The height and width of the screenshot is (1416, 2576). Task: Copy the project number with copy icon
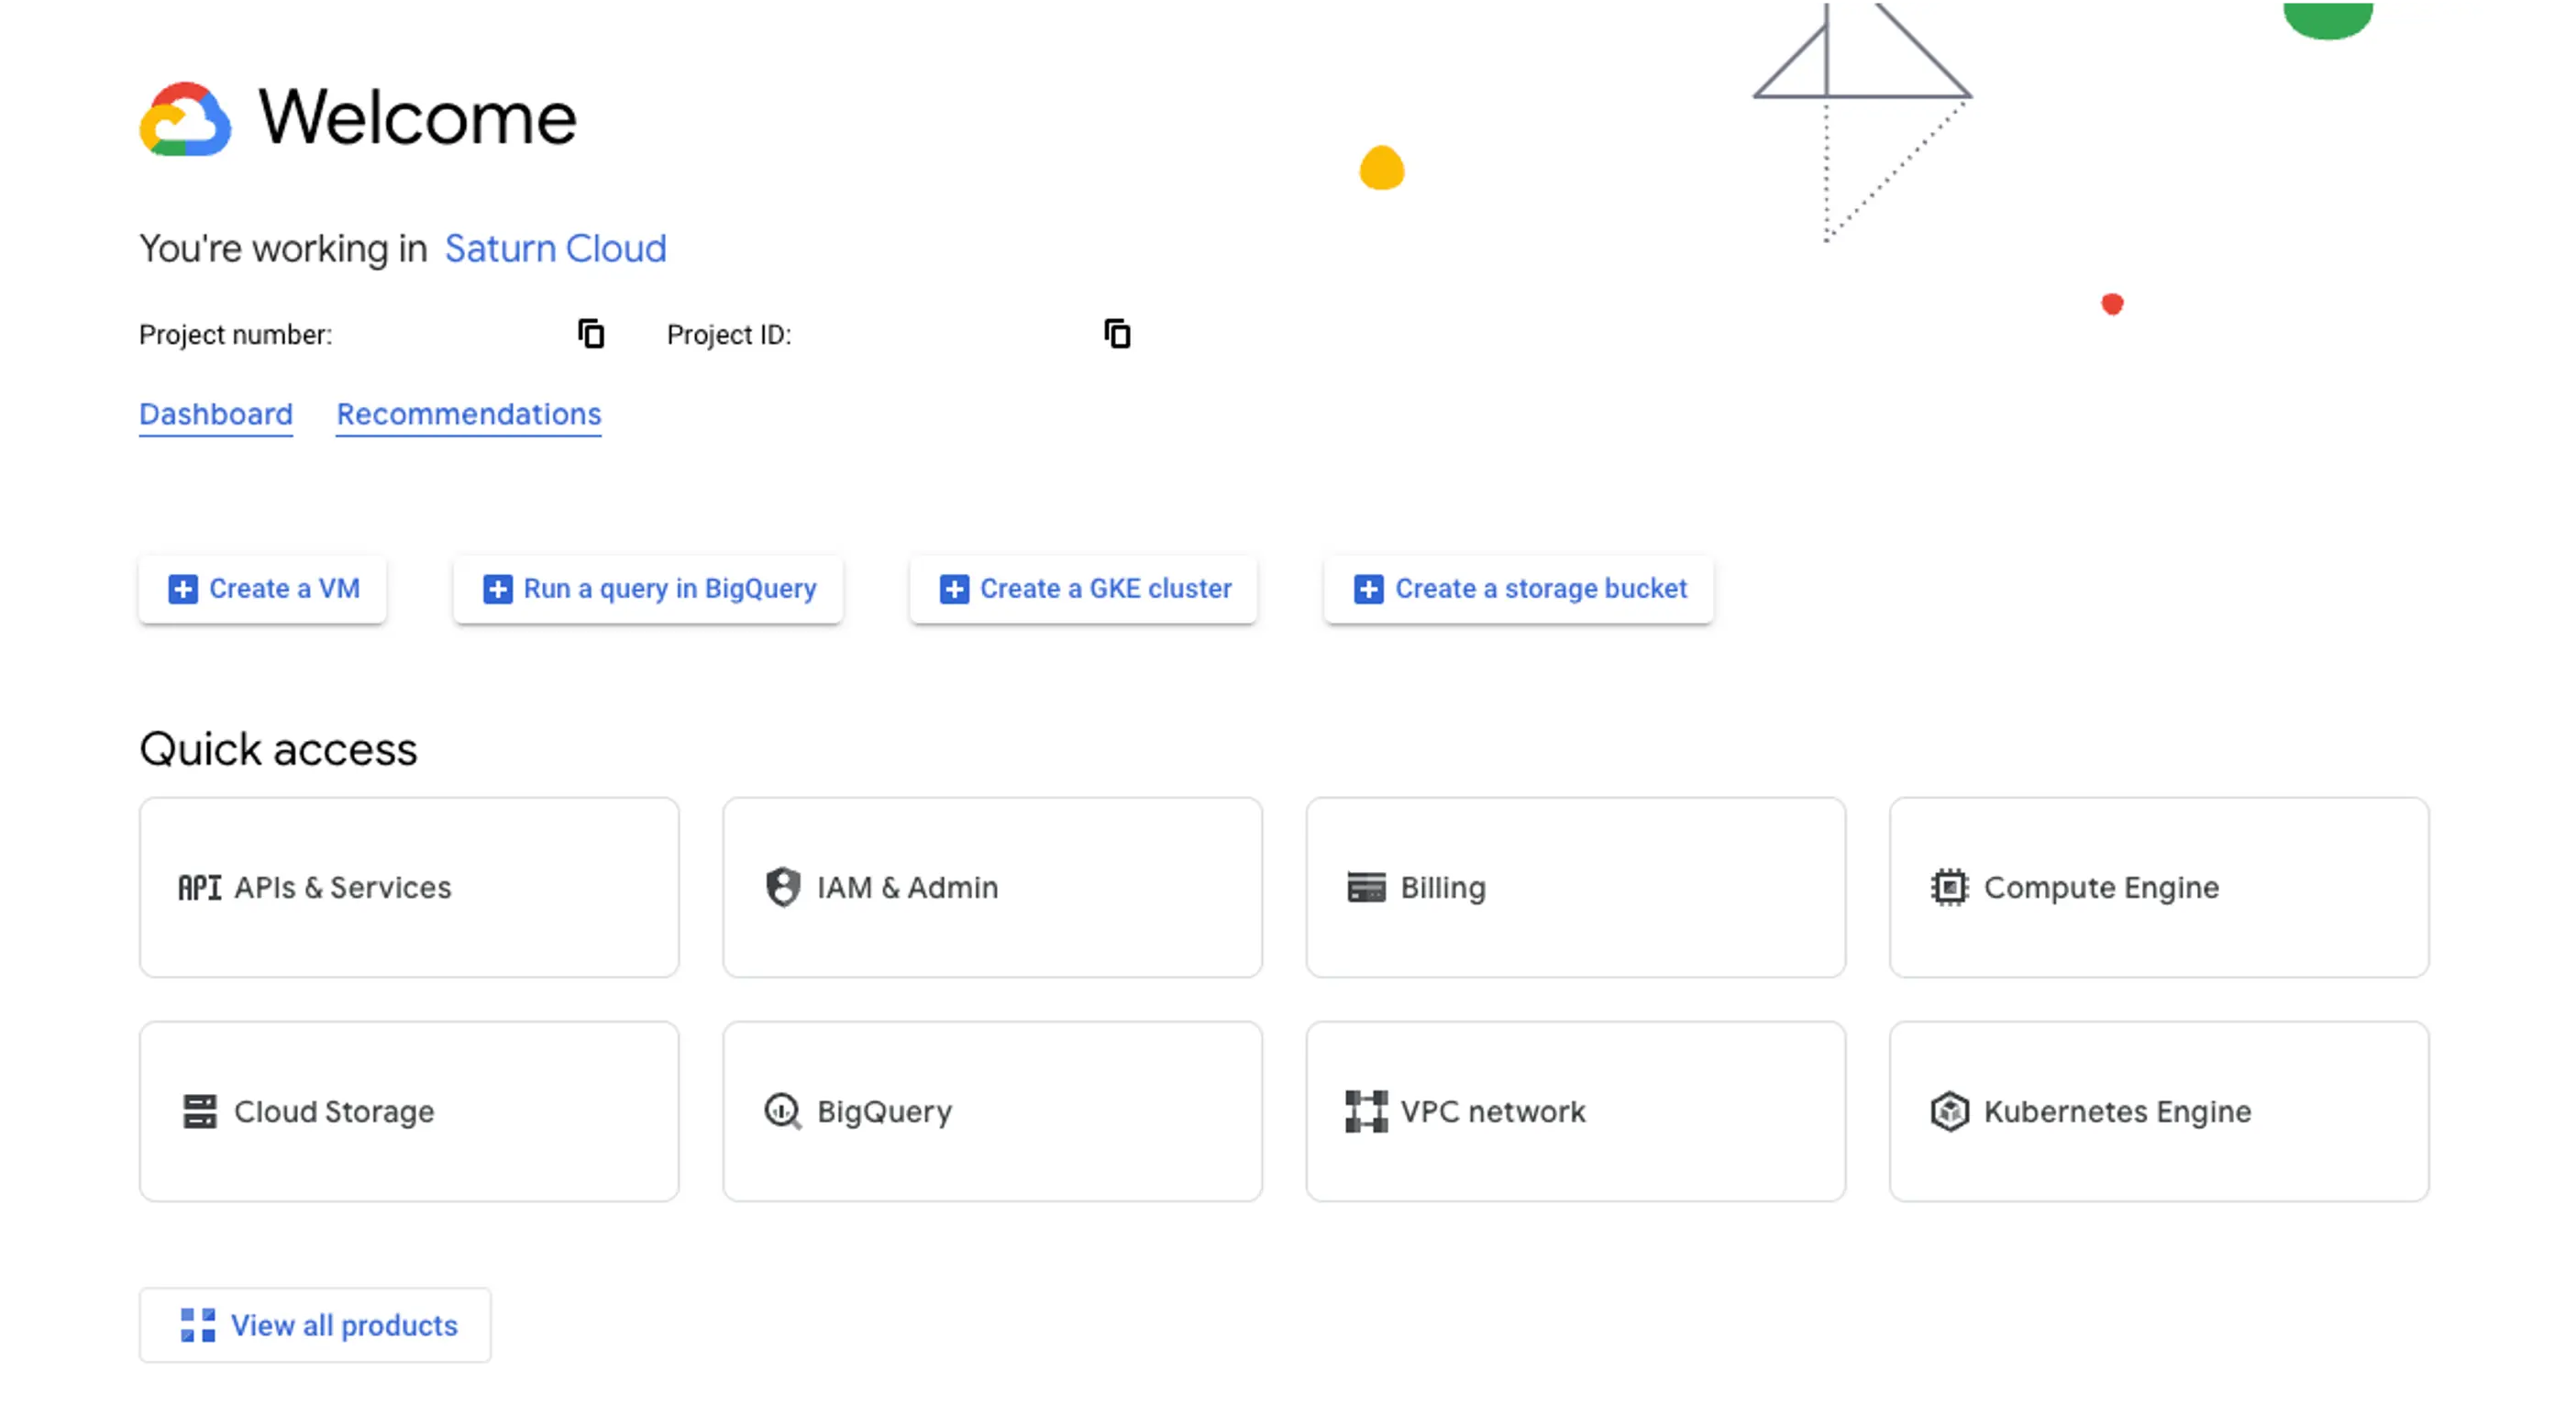[x=591, y=333]
